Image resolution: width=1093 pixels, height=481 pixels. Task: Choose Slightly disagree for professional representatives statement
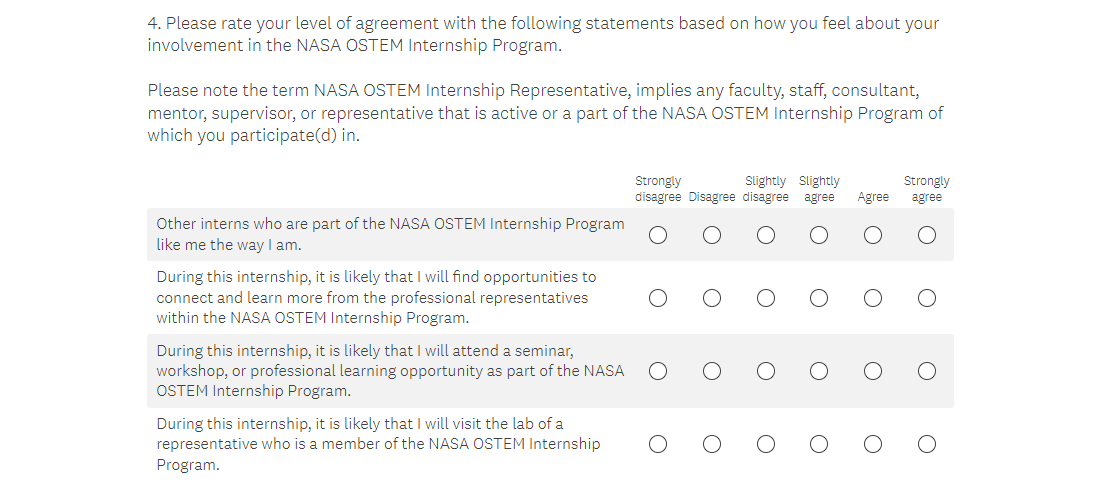pyautogui.click(x=766, y=298)
